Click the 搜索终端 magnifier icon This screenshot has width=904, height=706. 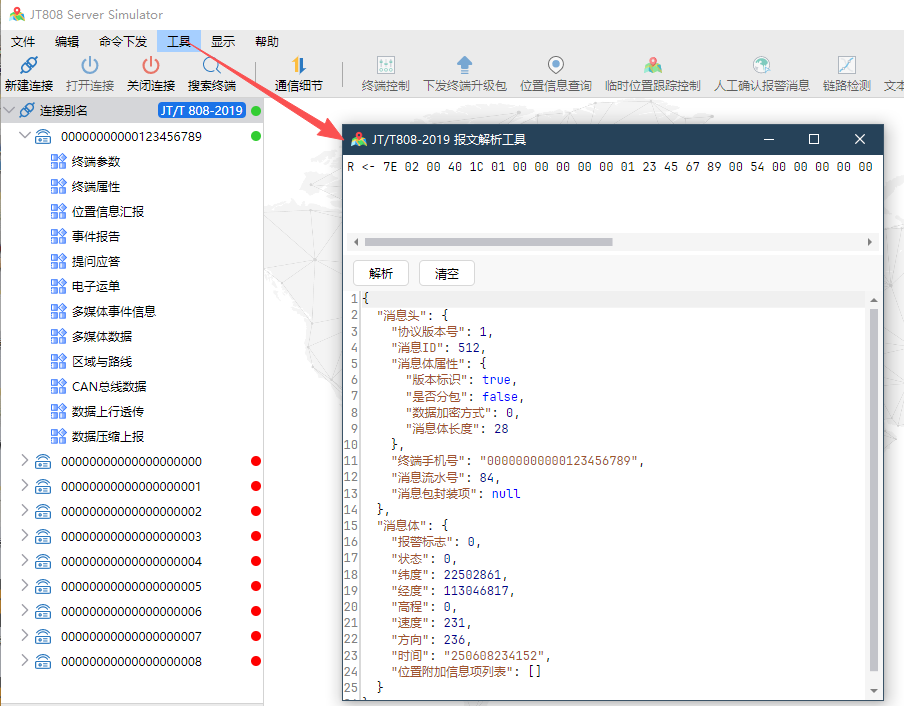tap(212, 66)
